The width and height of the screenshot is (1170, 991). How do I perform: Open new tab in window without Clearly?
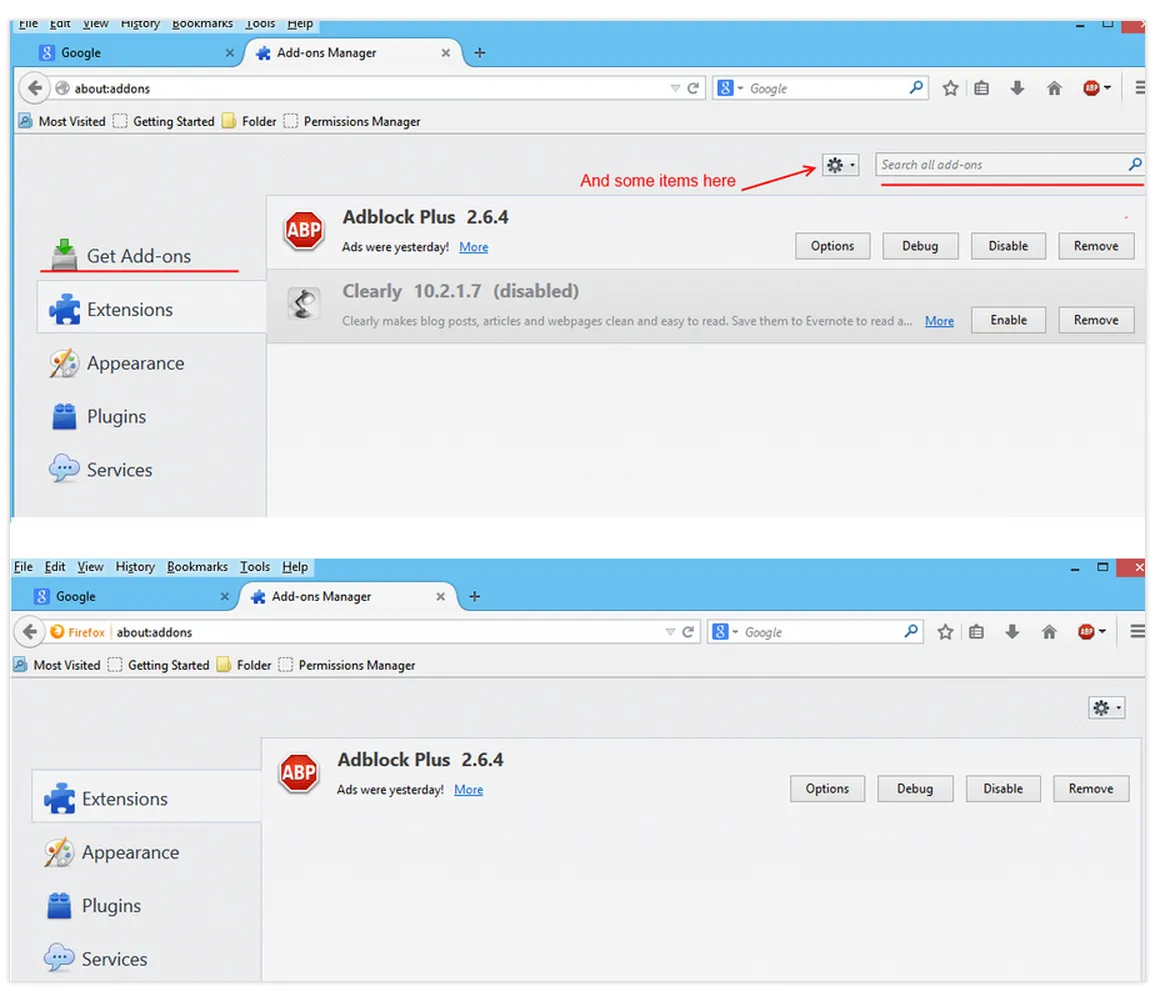(475, 596)
